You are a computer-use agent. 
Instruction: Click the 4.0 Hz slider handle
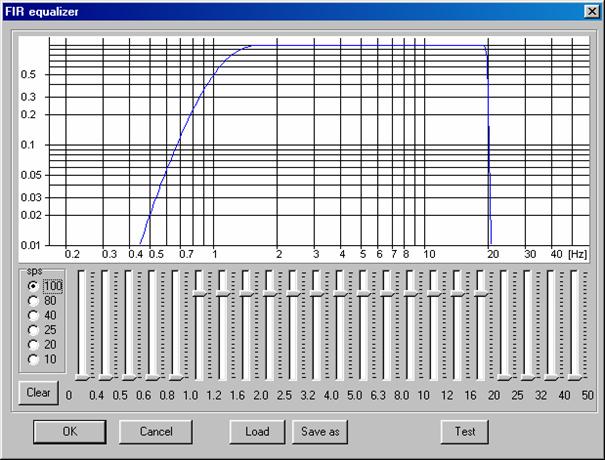(x=341, y=293)
